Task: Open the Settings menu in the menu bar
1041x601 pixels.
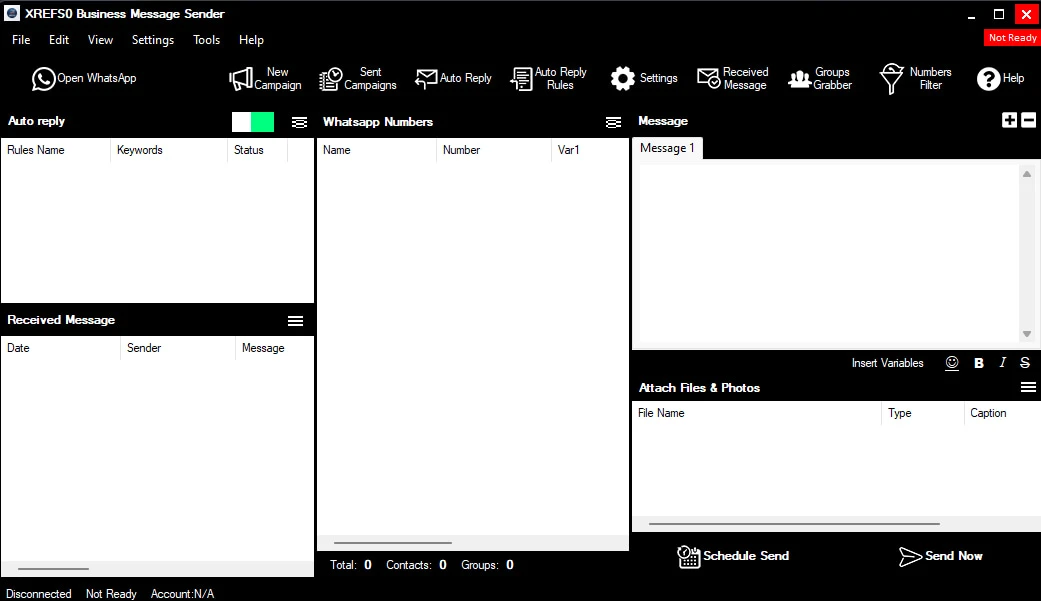Action: 153,40
